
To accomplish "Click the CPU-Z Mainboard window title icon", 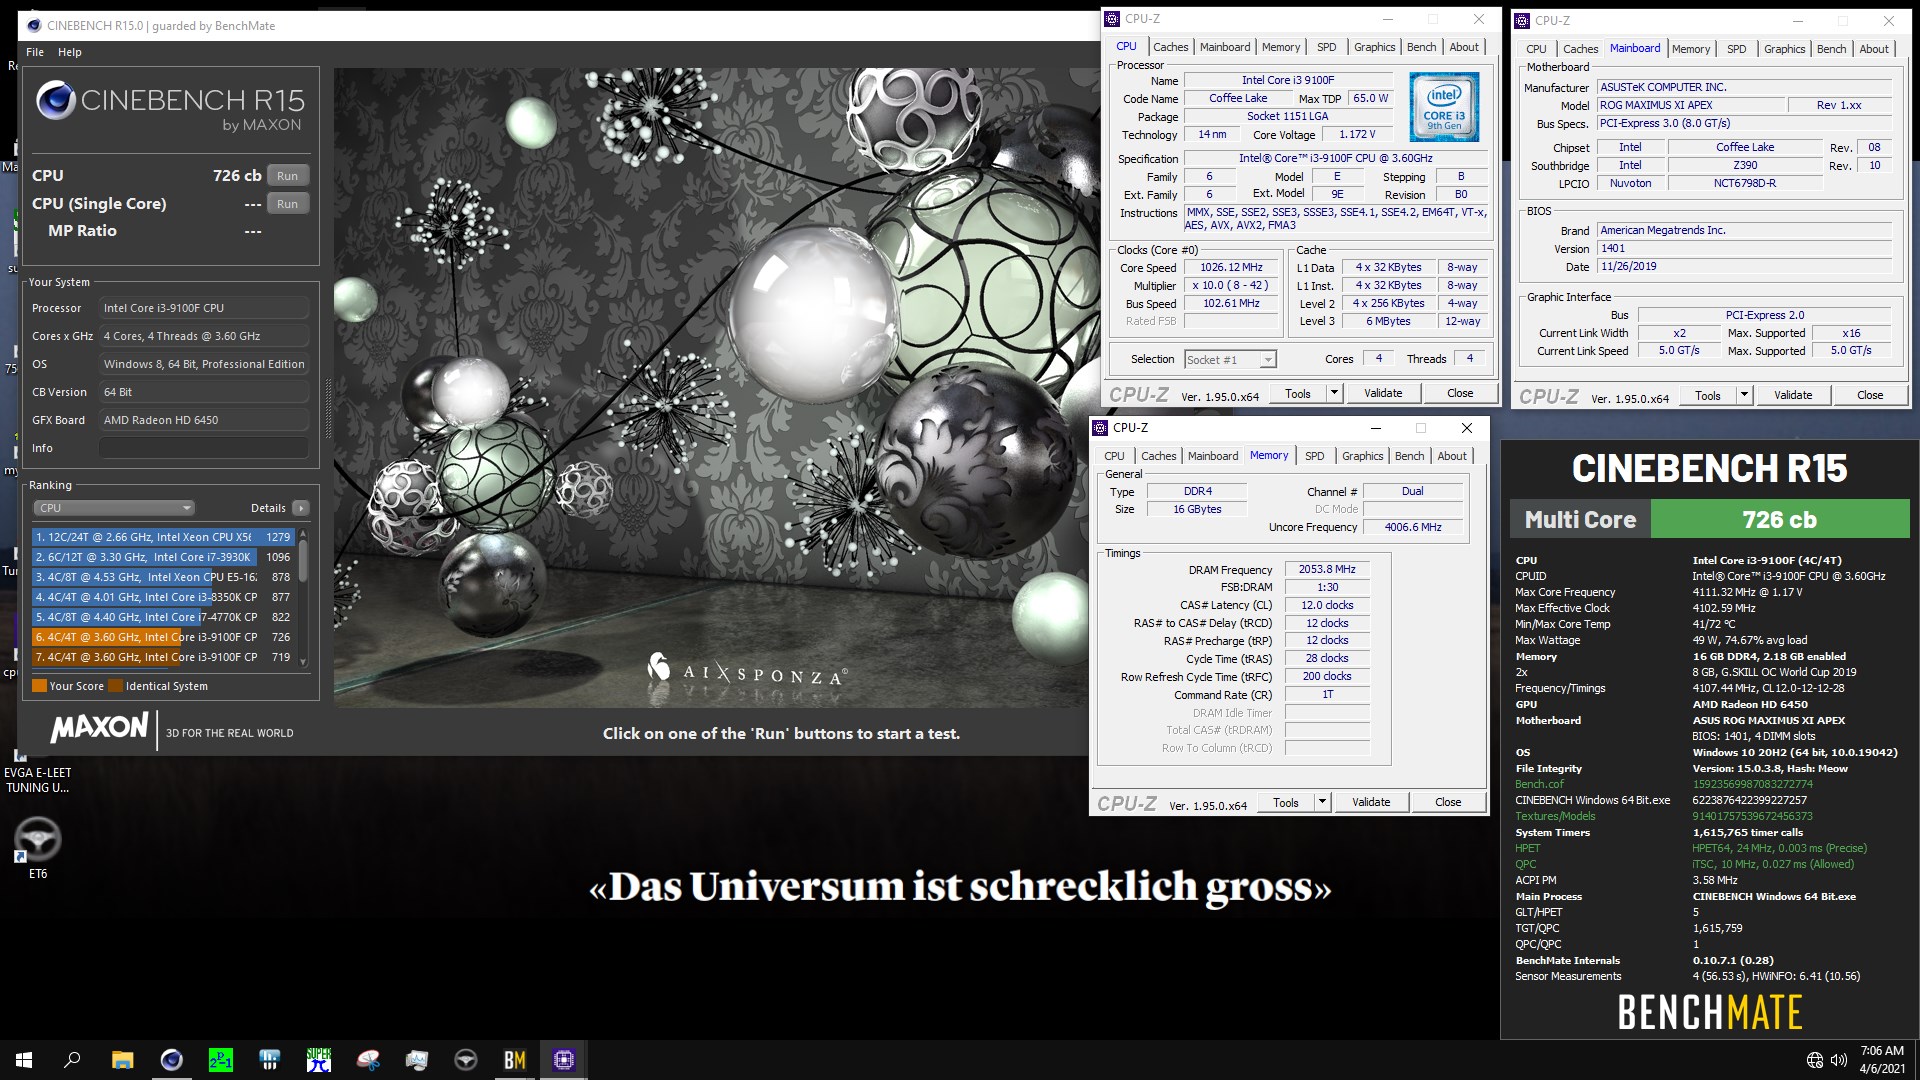I will (x=1523, y=20).
